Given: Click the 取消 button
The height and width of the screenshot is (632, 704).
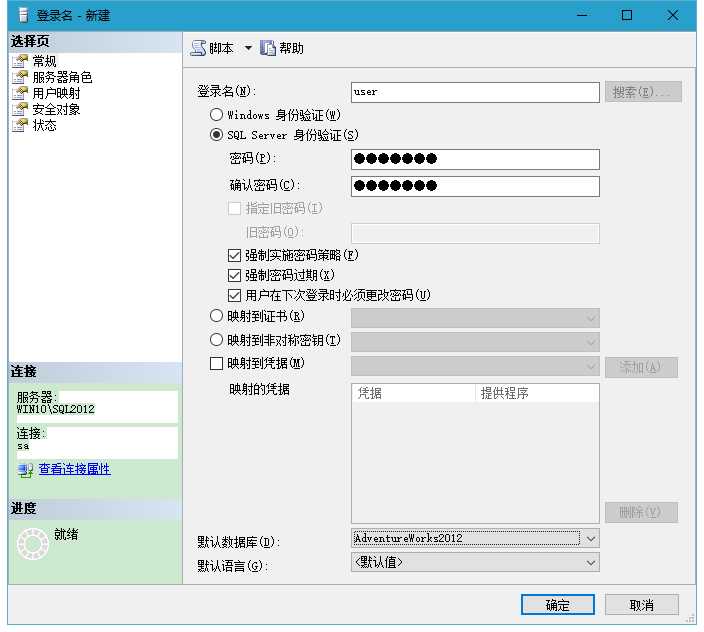Looking at the screenshot, I should 642,605.
